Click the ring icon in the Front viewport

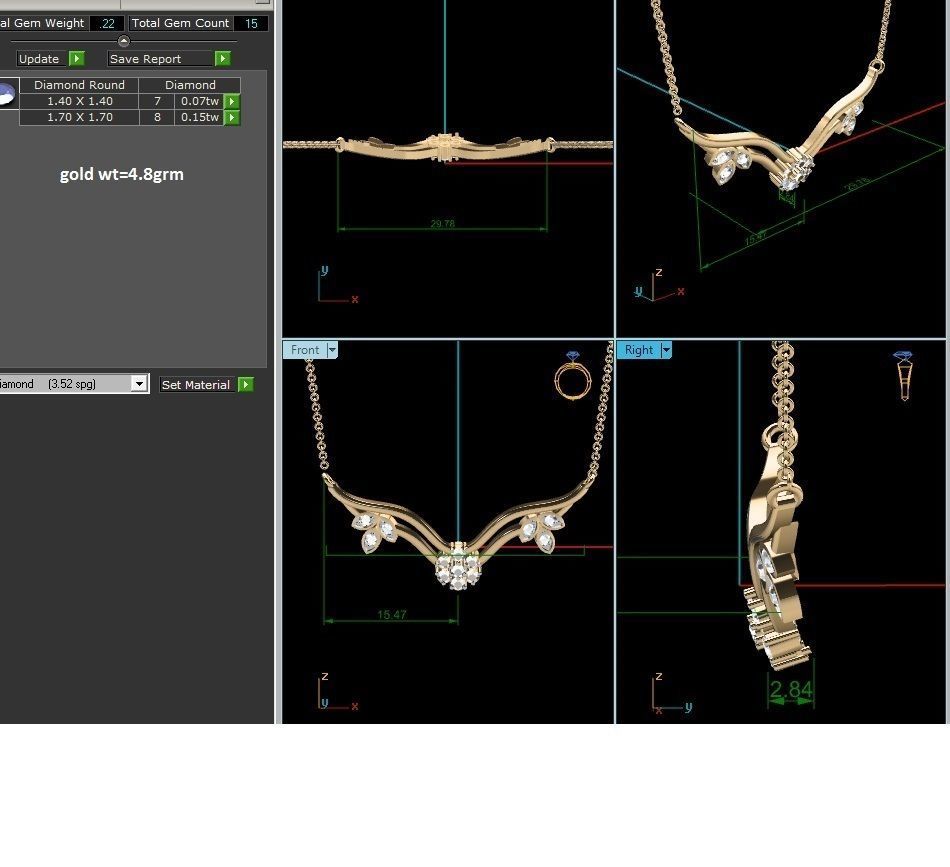[x=573, y=376]
